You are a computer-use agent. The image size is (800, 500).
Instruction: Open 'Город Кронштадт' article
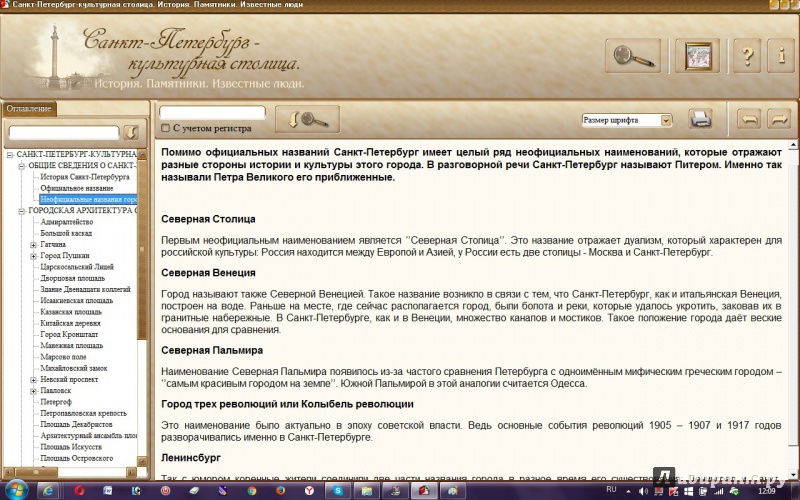point(69,334)
